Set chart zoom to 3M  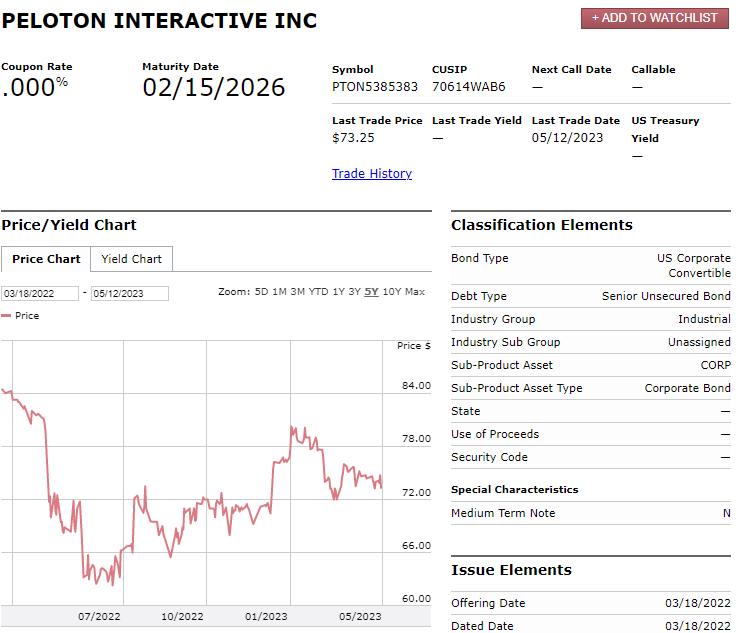[298, 292]
